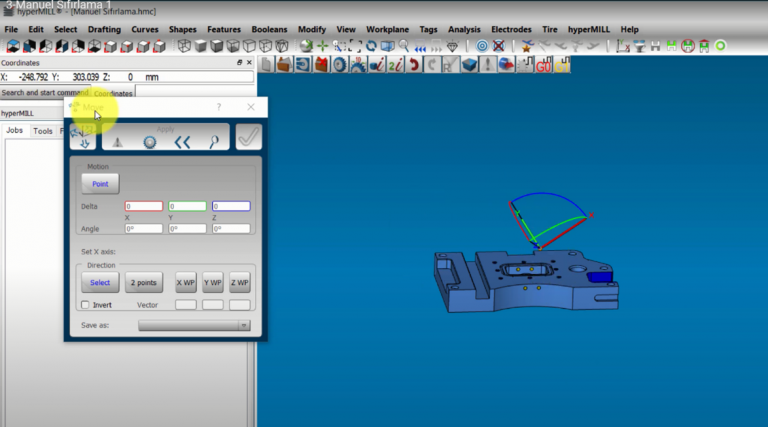Click the Point button under Motion
The image size is (768, 427).
point(100,184)
